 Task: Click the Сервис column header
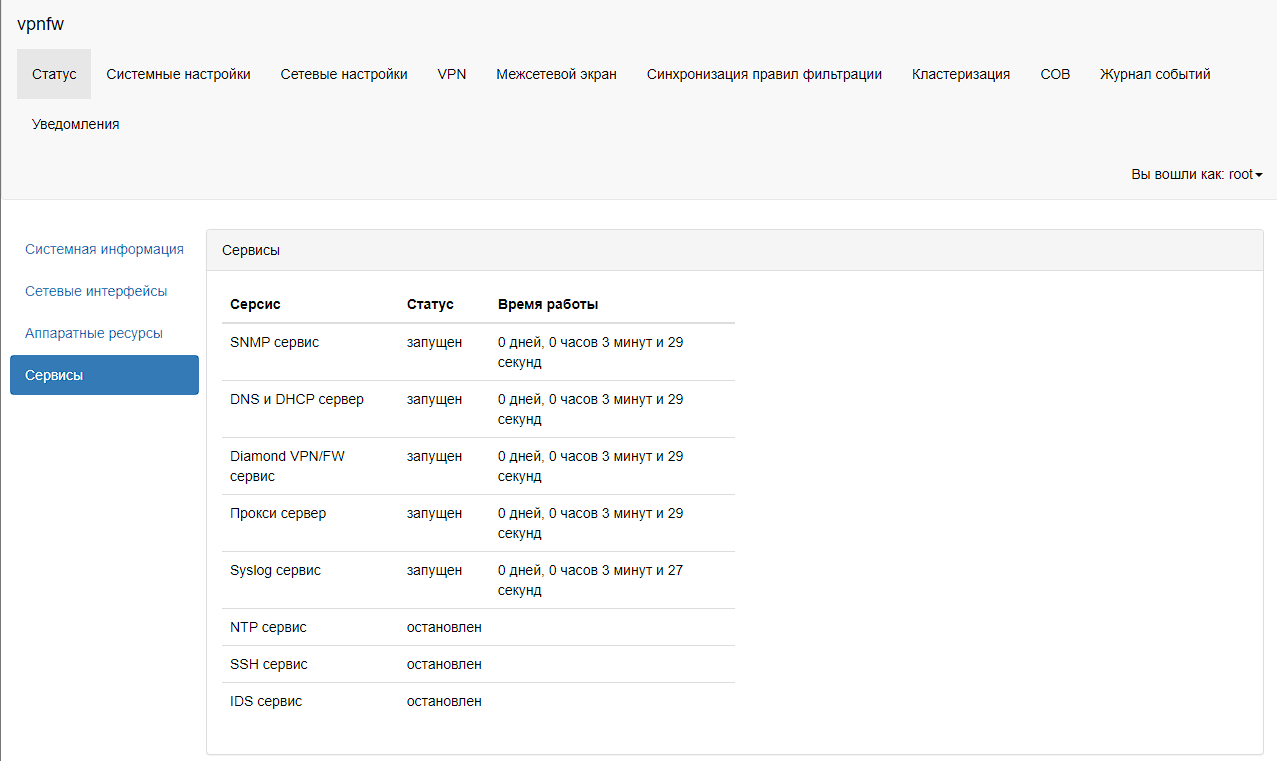coord(255,304)
